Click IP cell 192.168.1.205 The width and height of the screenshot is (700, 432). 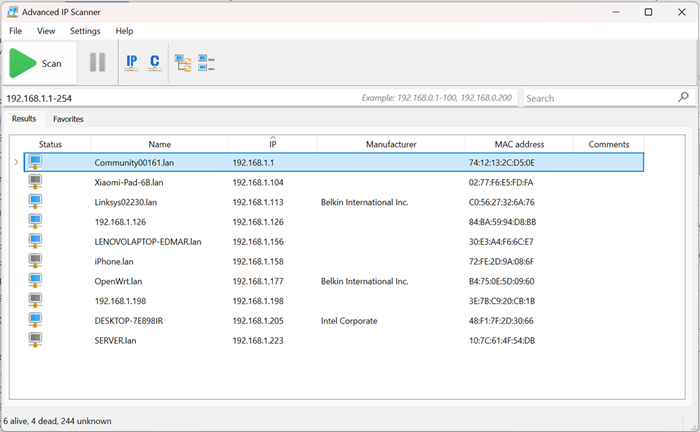258,320
